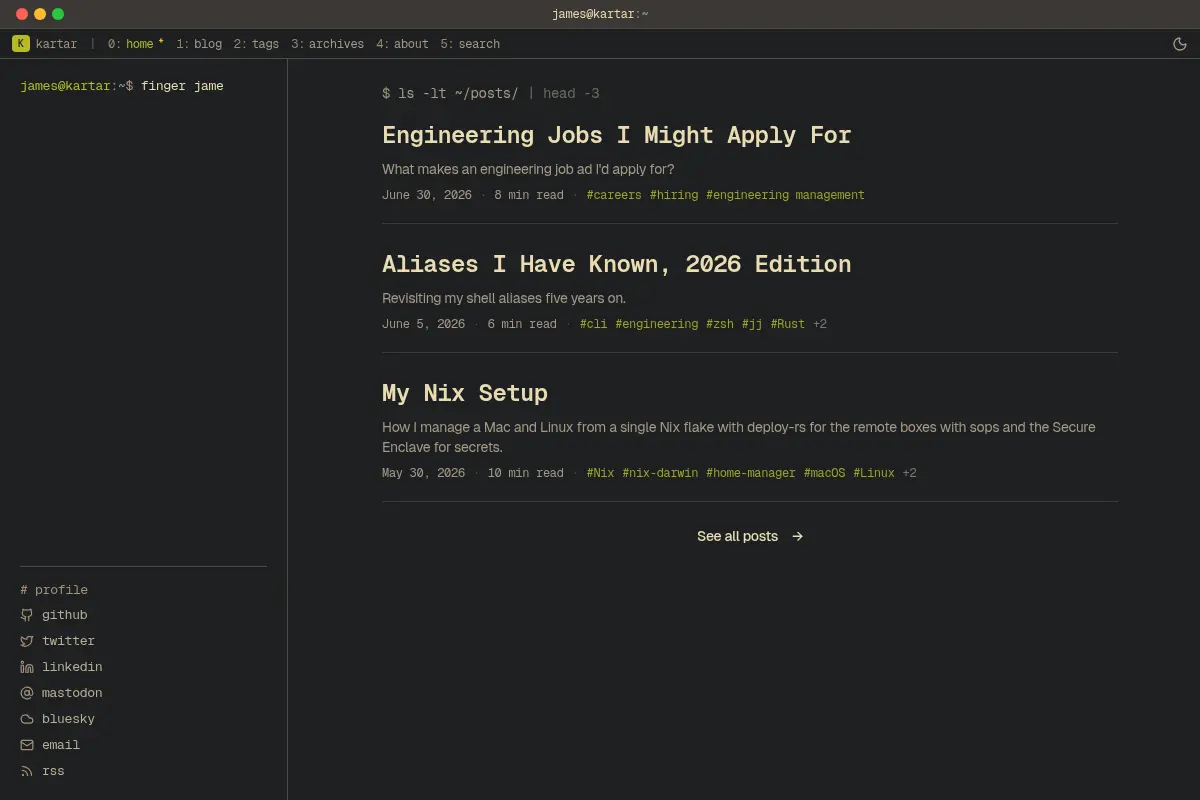Click the email envelope icon
1200x800 pixels.
tap(27, 745)
